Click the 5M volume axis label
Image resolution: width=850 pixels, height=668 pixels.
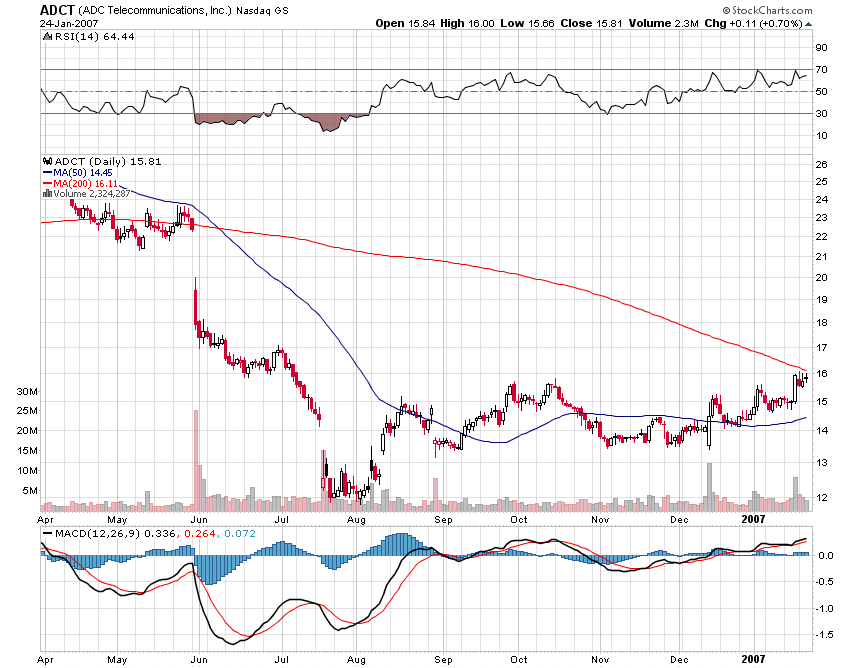click(x=30, y=491)
